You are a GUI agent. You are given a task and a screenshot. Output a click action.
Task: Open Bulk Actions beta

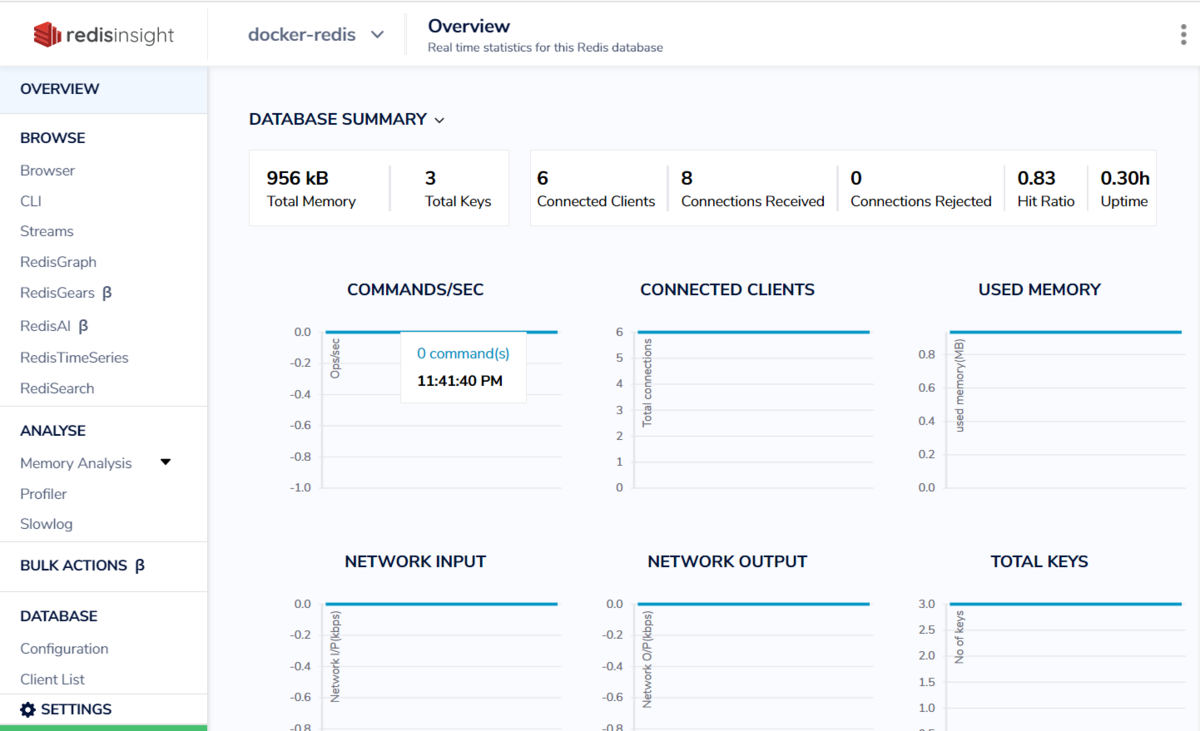[x=82, y=565]
